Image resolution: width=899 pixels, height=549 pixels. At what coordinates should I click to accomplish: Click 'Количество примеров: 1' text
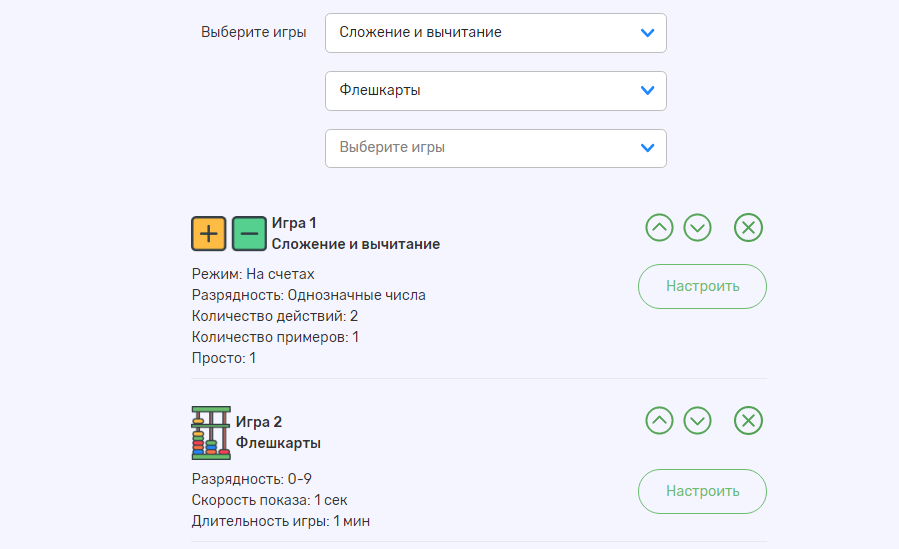(x=275, y=337)
